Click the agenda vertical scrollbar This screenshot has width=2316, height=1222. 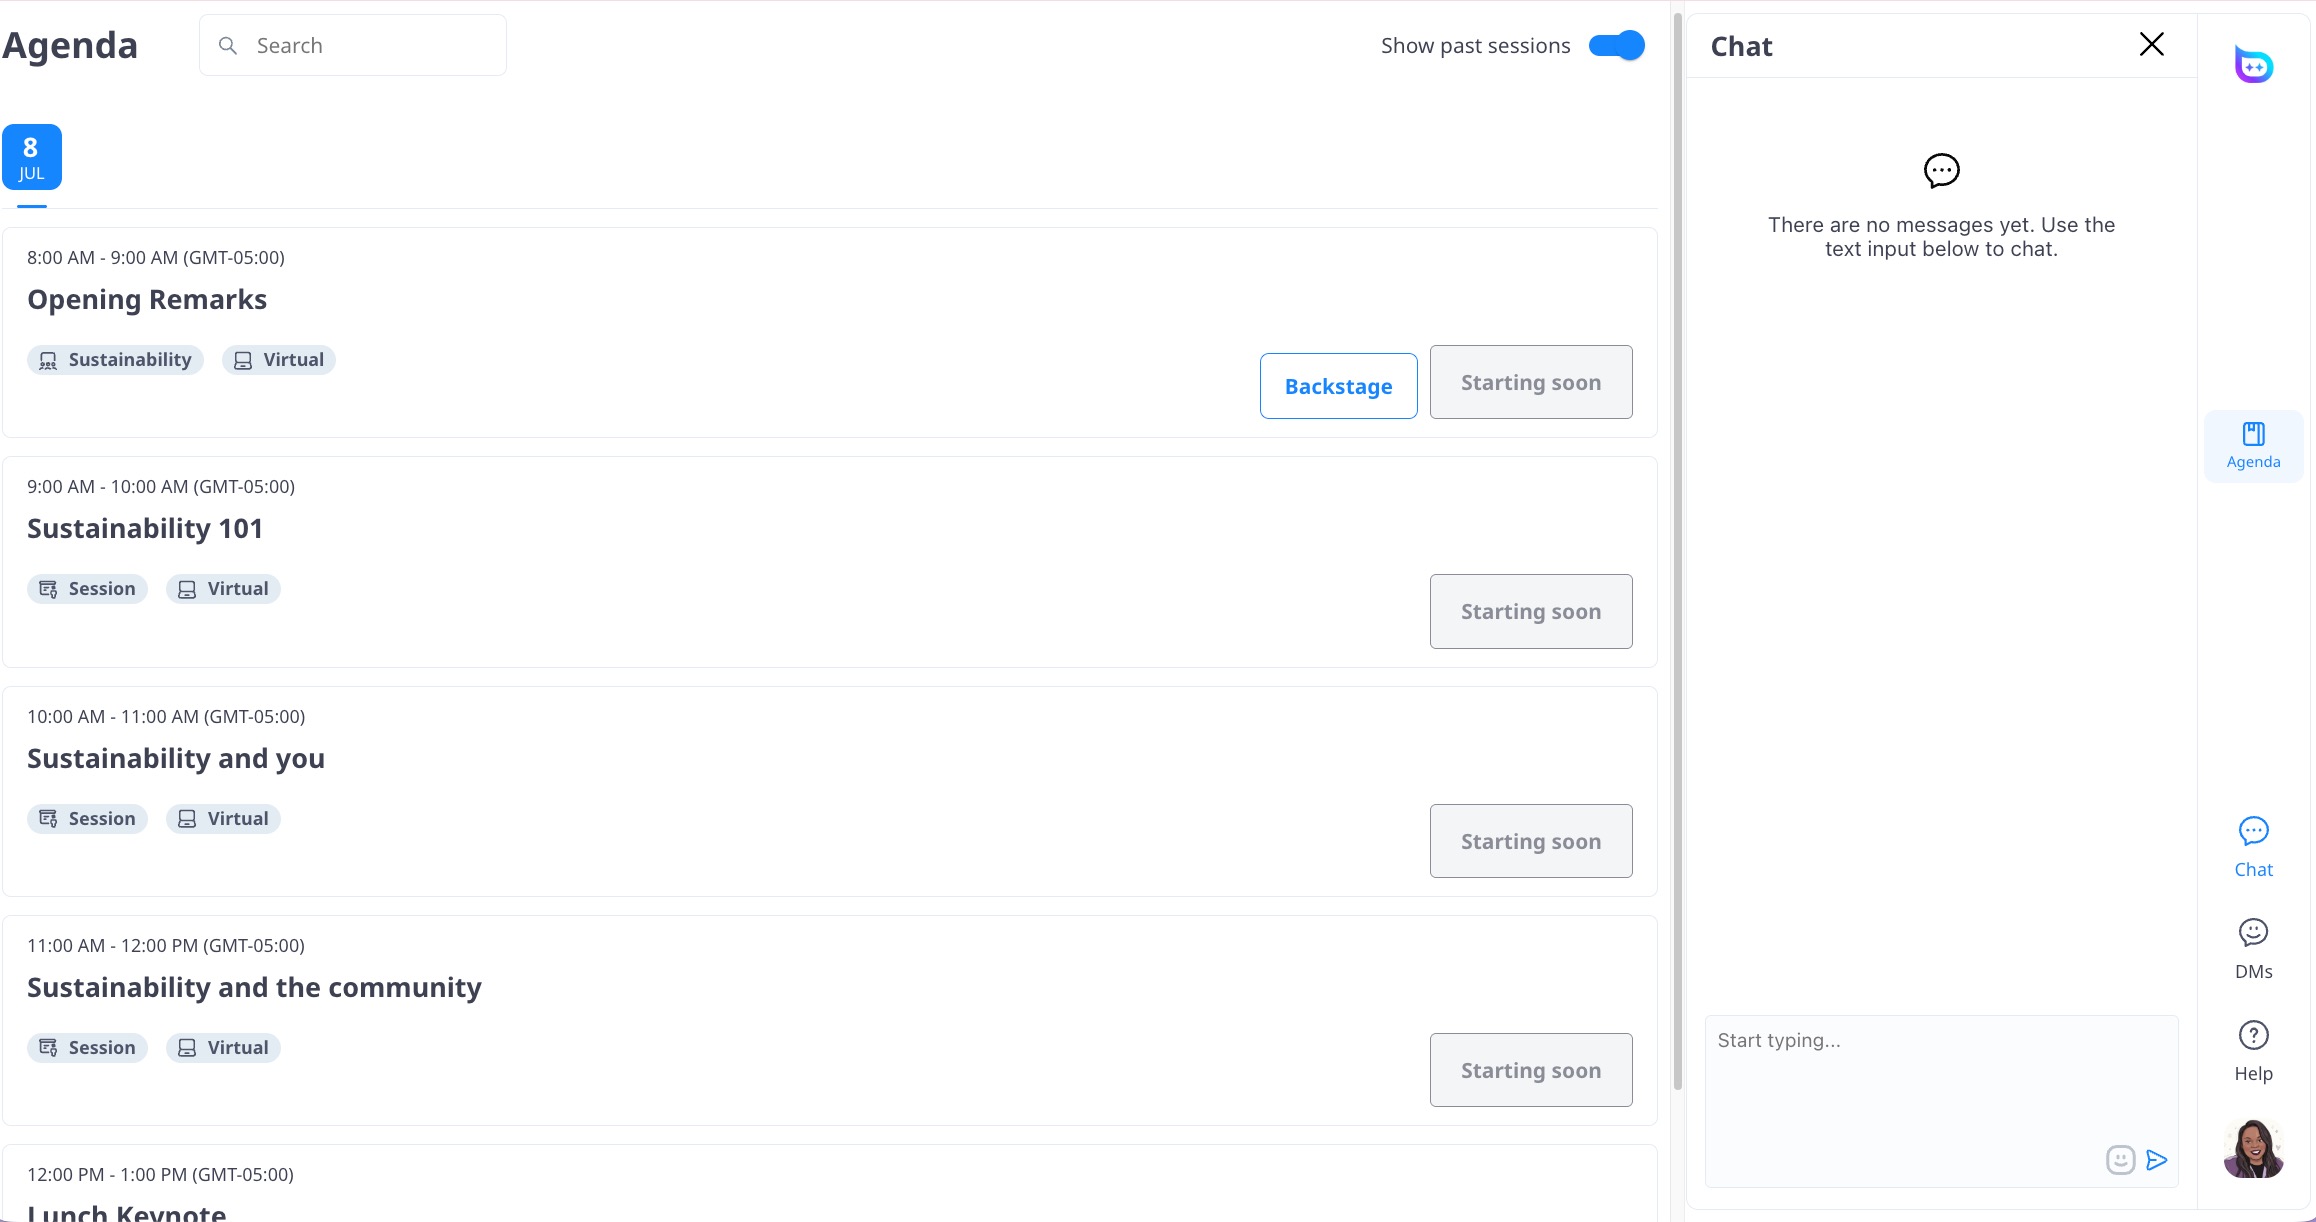click(x=1678, y=550)
